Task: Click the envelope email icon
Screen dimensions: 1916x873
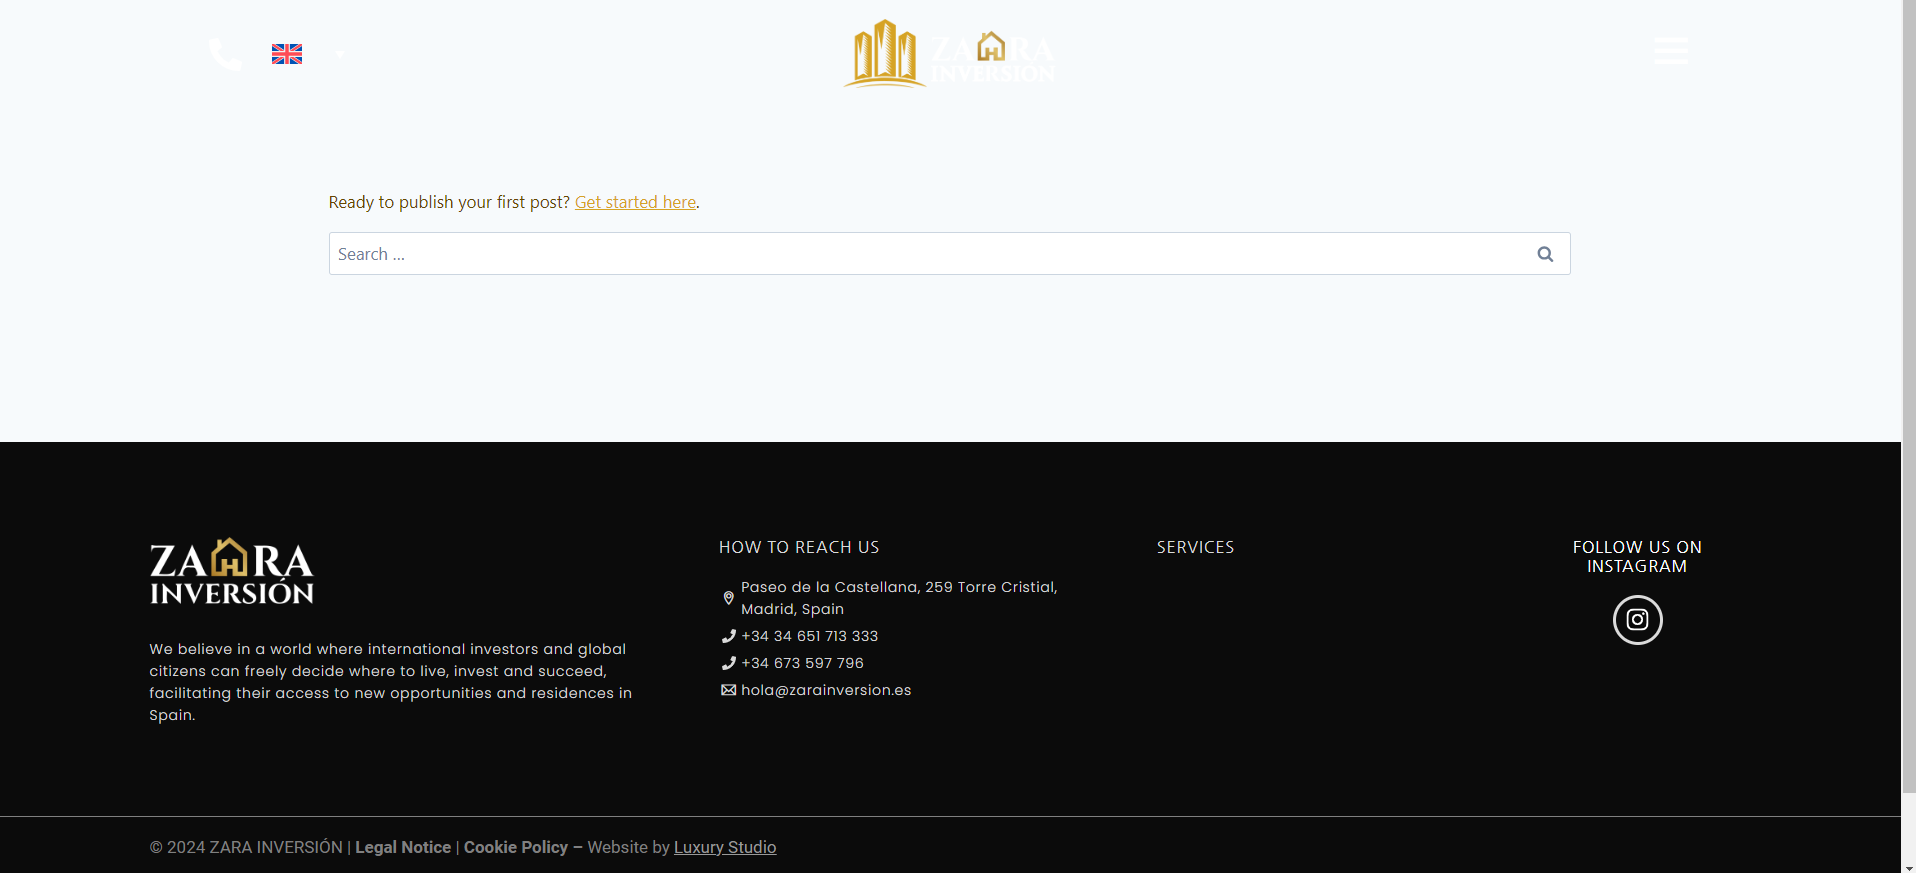Action: (728, 690)
